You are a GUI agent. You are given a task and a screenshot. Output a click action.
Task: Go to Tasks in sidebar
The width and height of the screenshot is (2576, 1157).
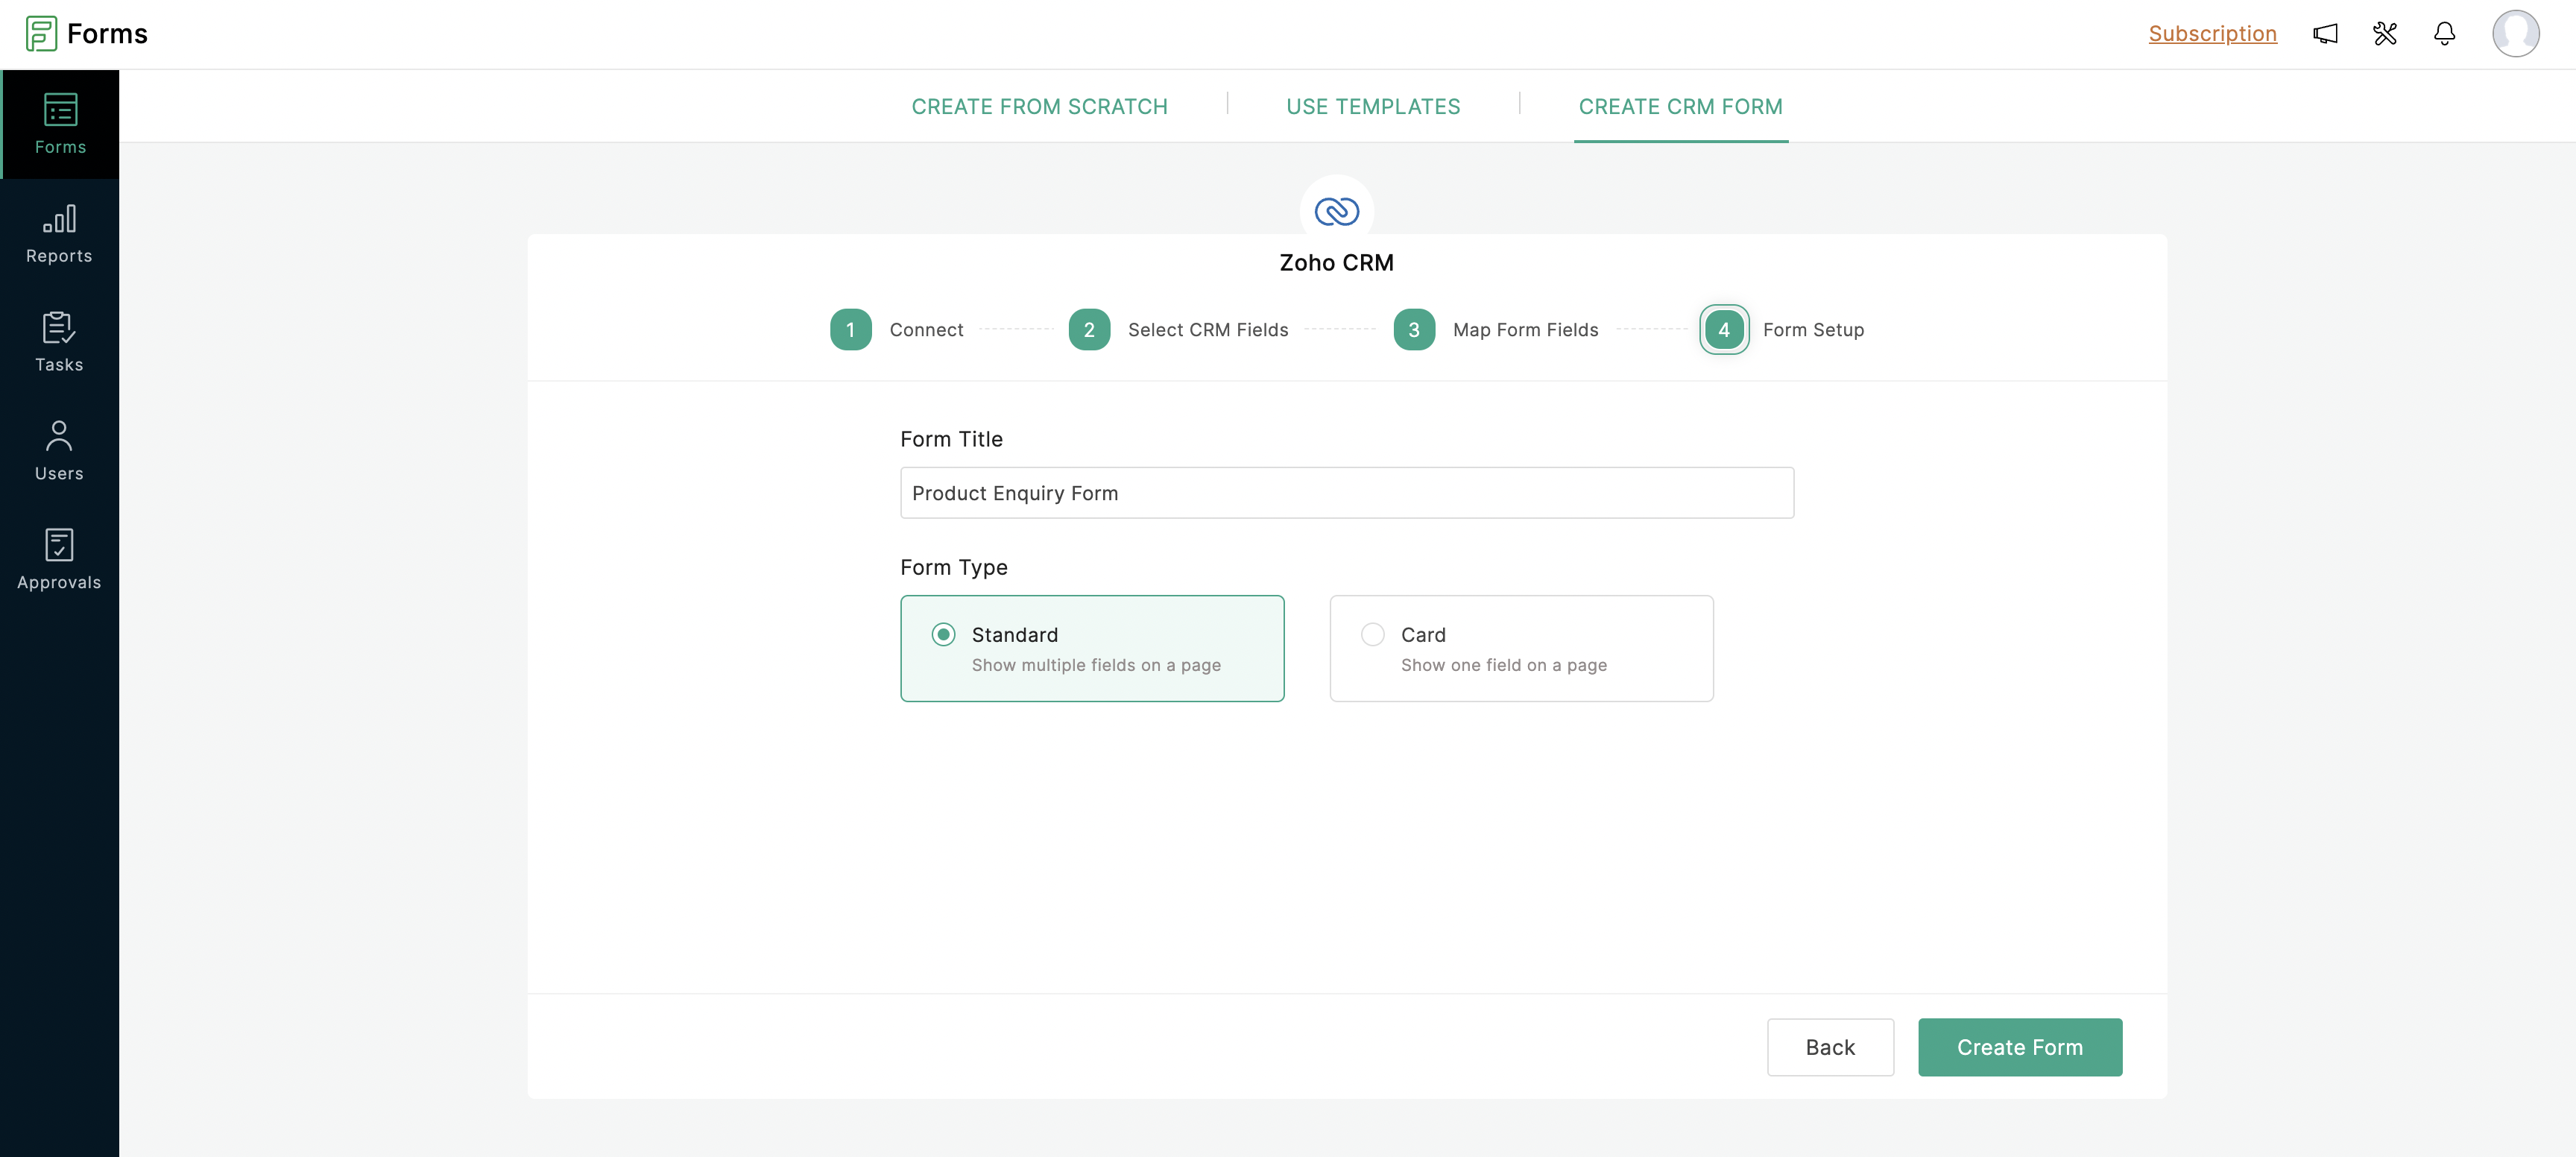coord(59,342)
